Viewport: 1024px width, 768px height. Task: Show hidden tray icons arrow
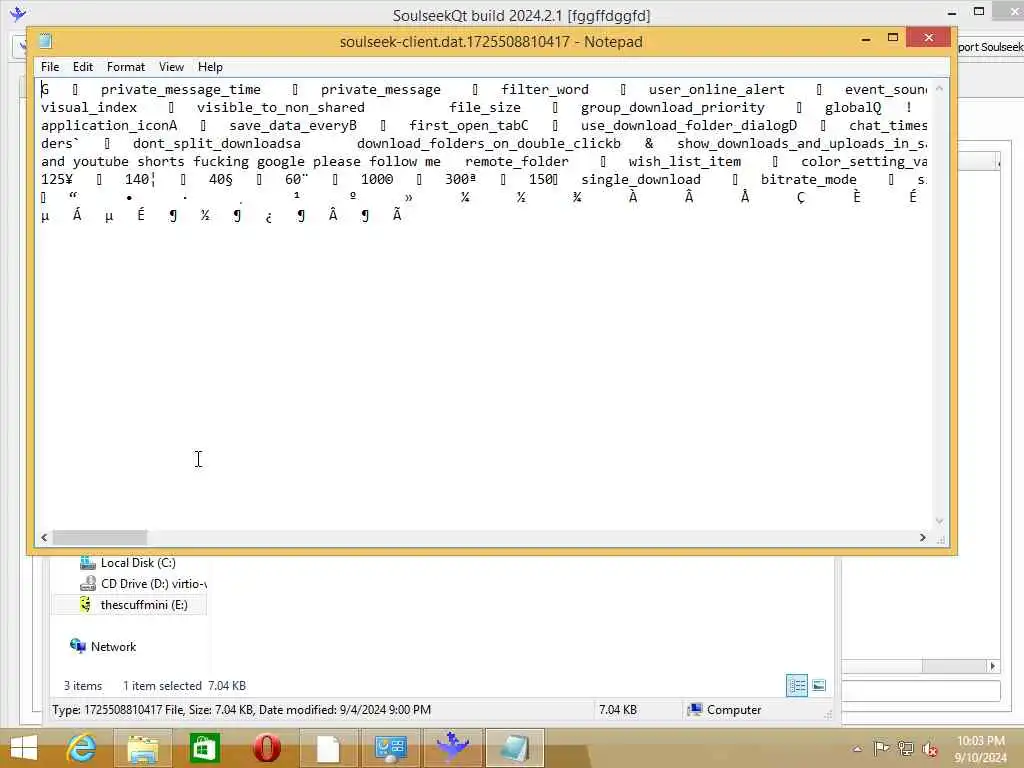pos(857,748)
